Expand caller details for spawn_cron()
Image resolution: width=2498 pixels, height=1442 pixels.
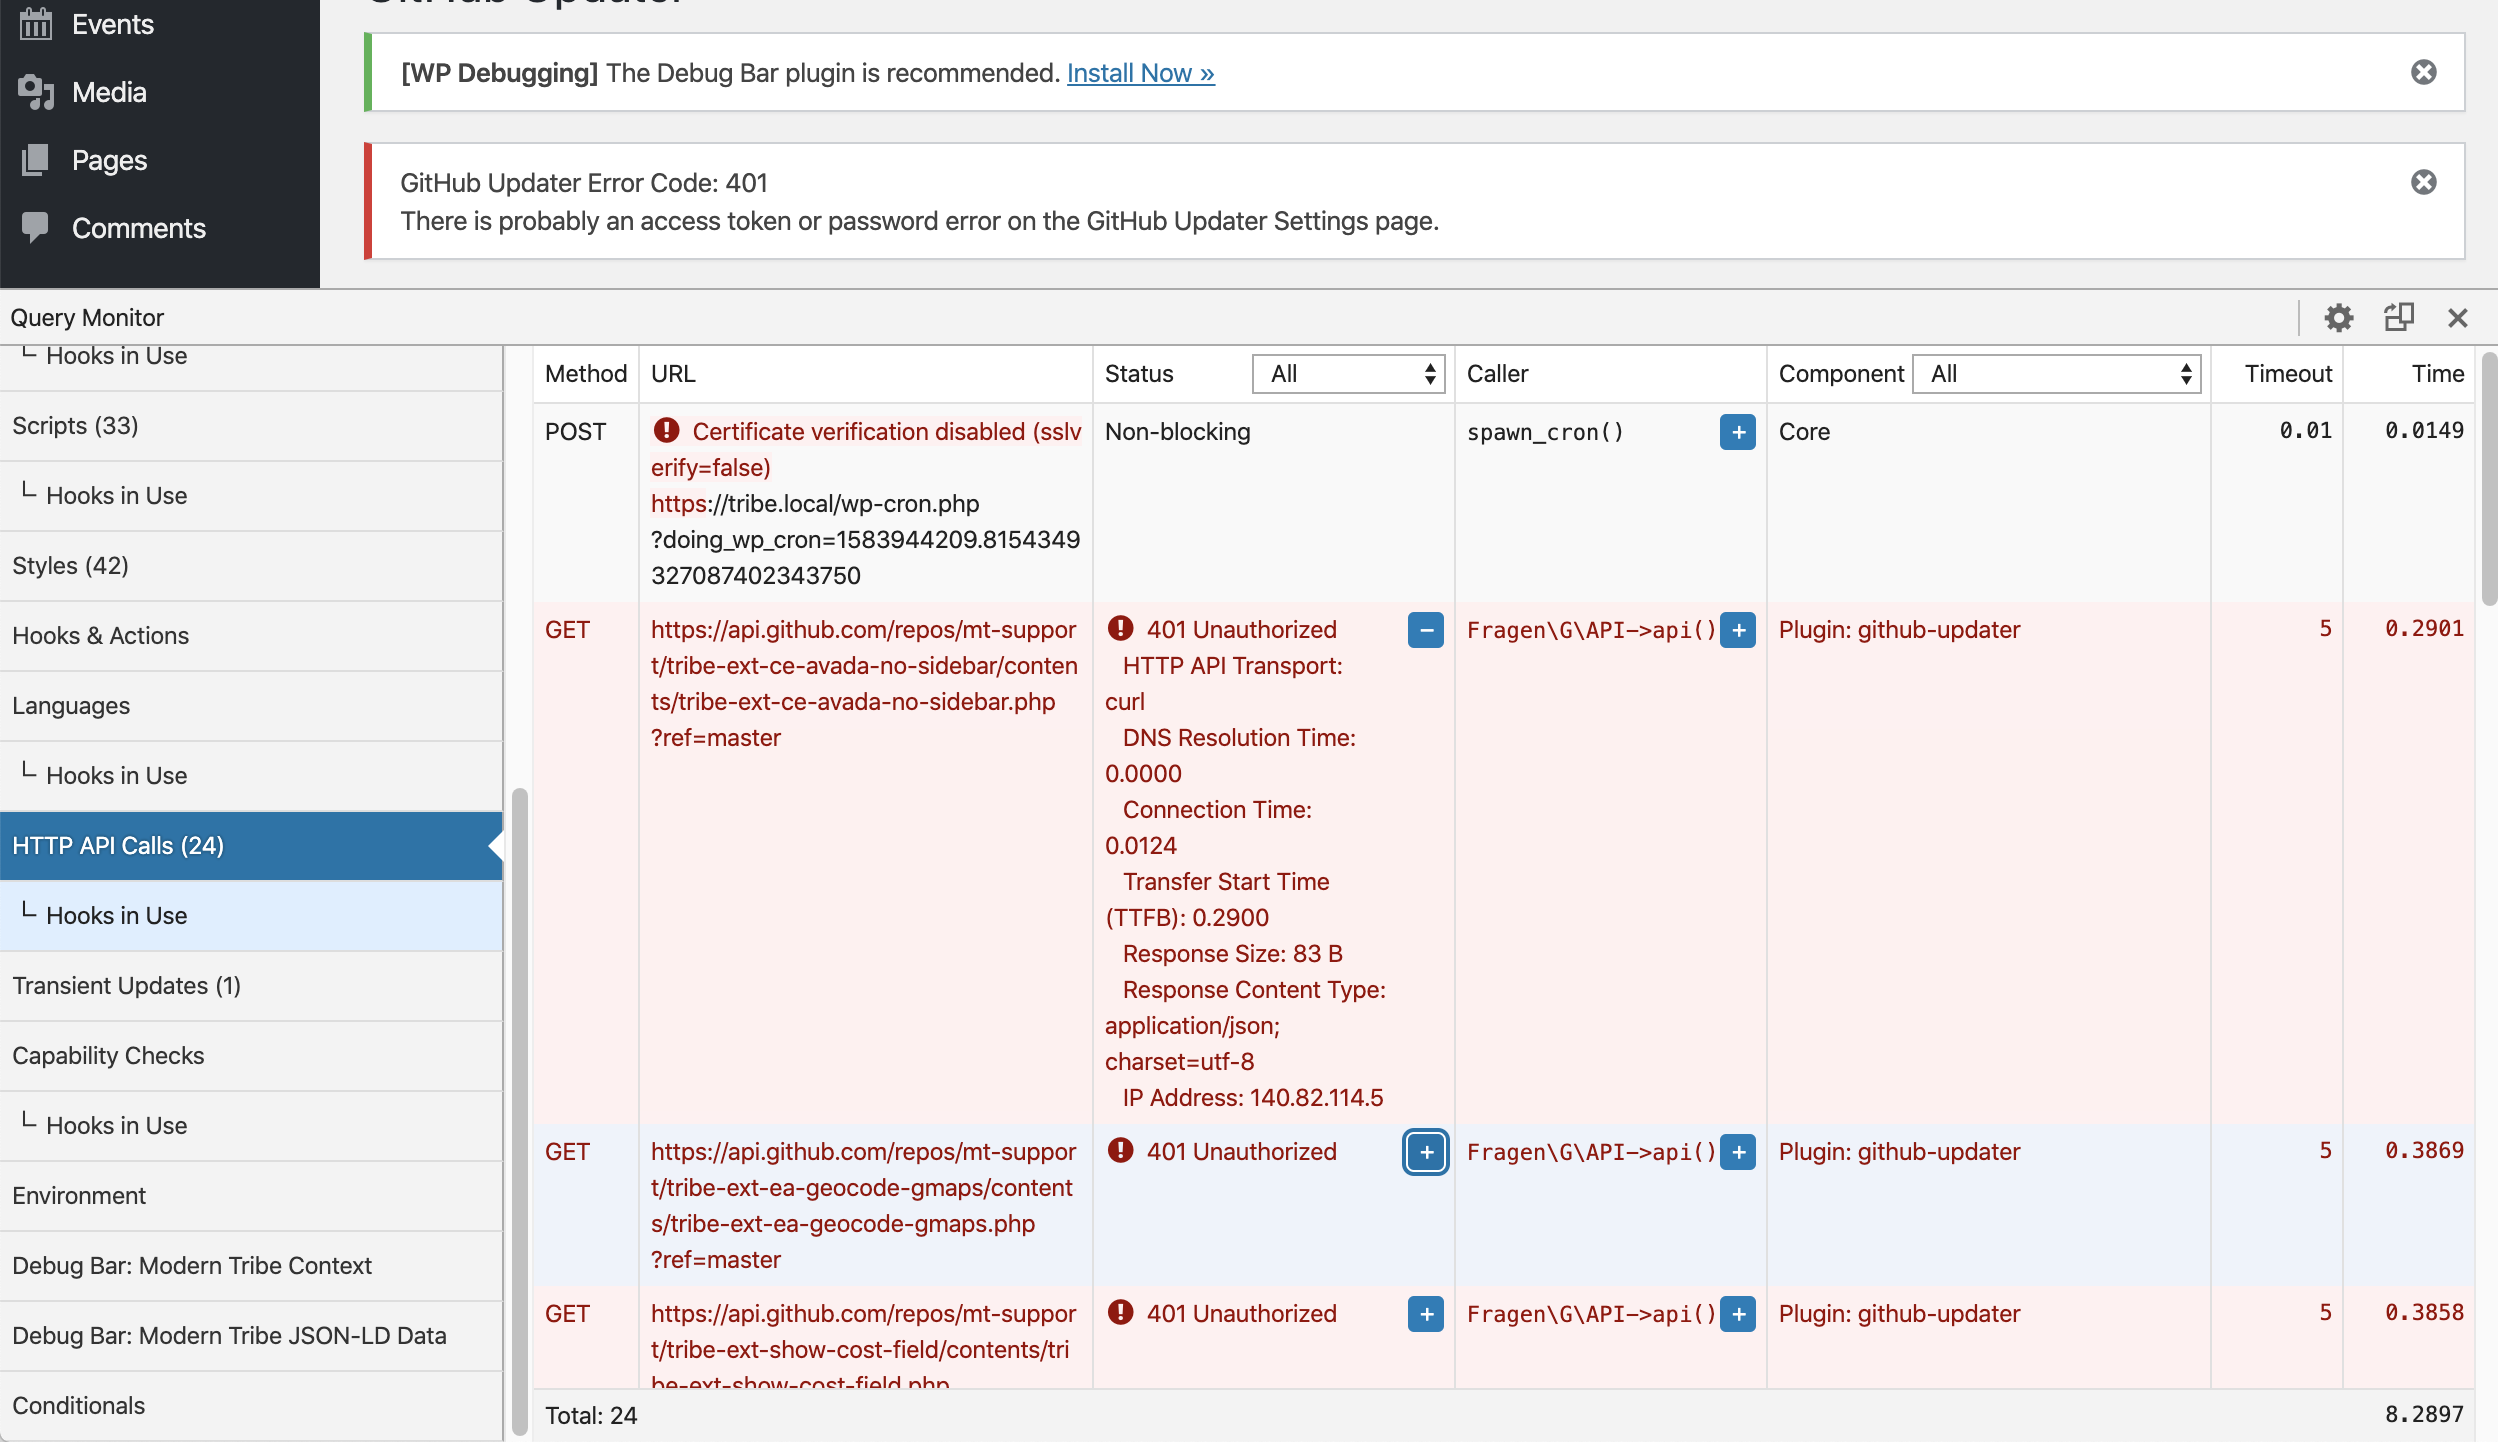pos(1737,431)
